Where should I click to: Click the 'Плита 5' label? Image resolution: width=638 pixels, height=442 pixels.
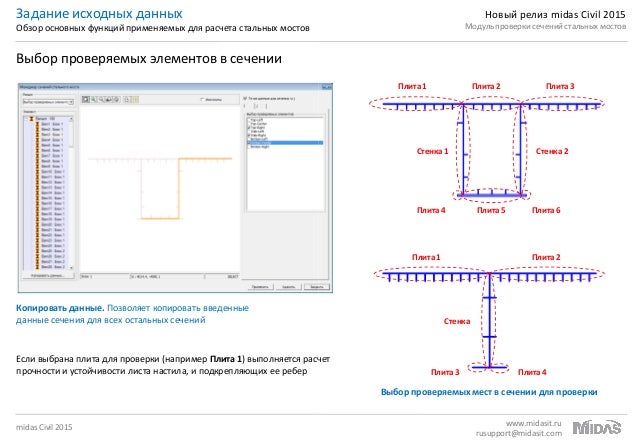pyautogui.click(x=491, y=210)
